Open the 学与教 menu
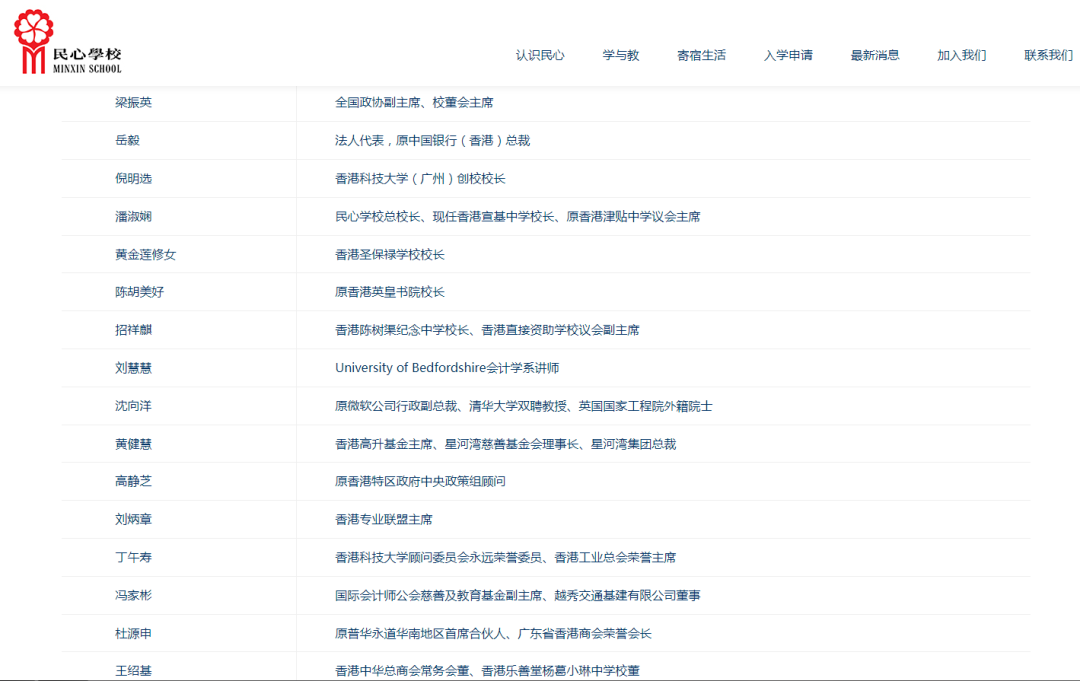Viewport: 1080px width, 681px height. (621, 55)
